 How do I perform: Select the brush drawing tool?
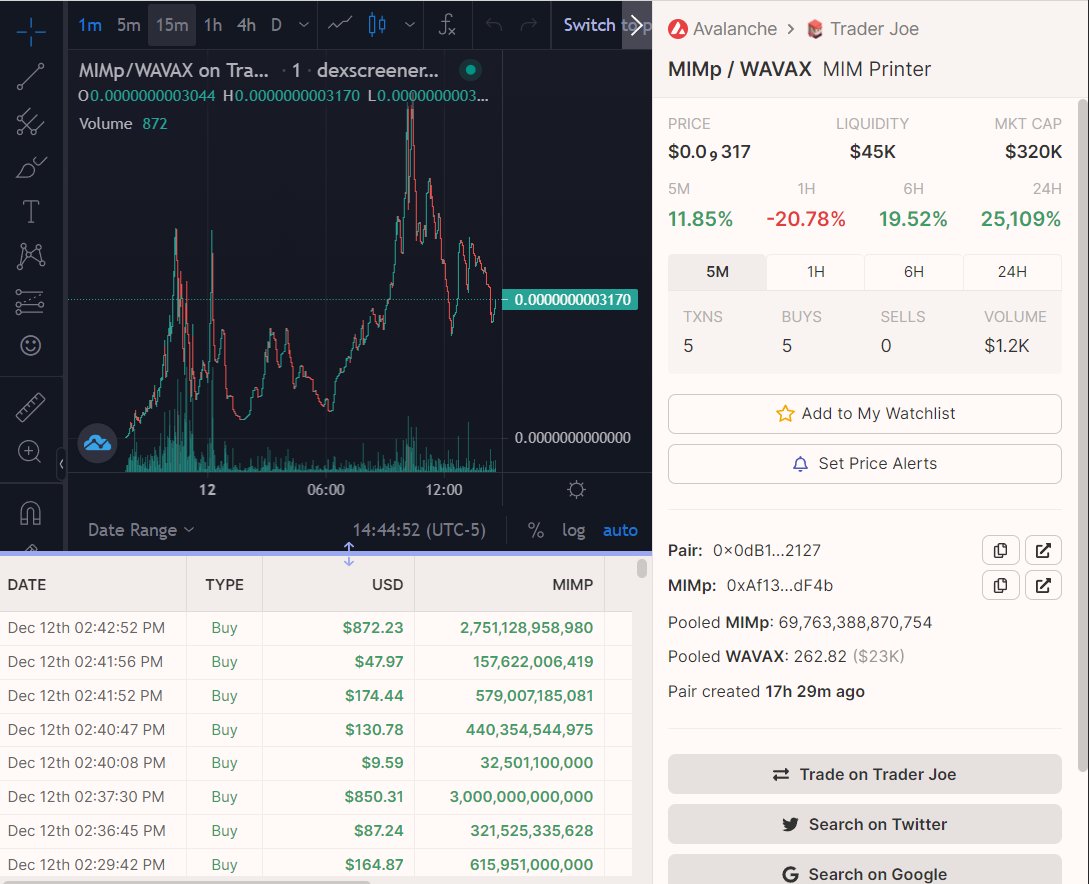(31, 167)
